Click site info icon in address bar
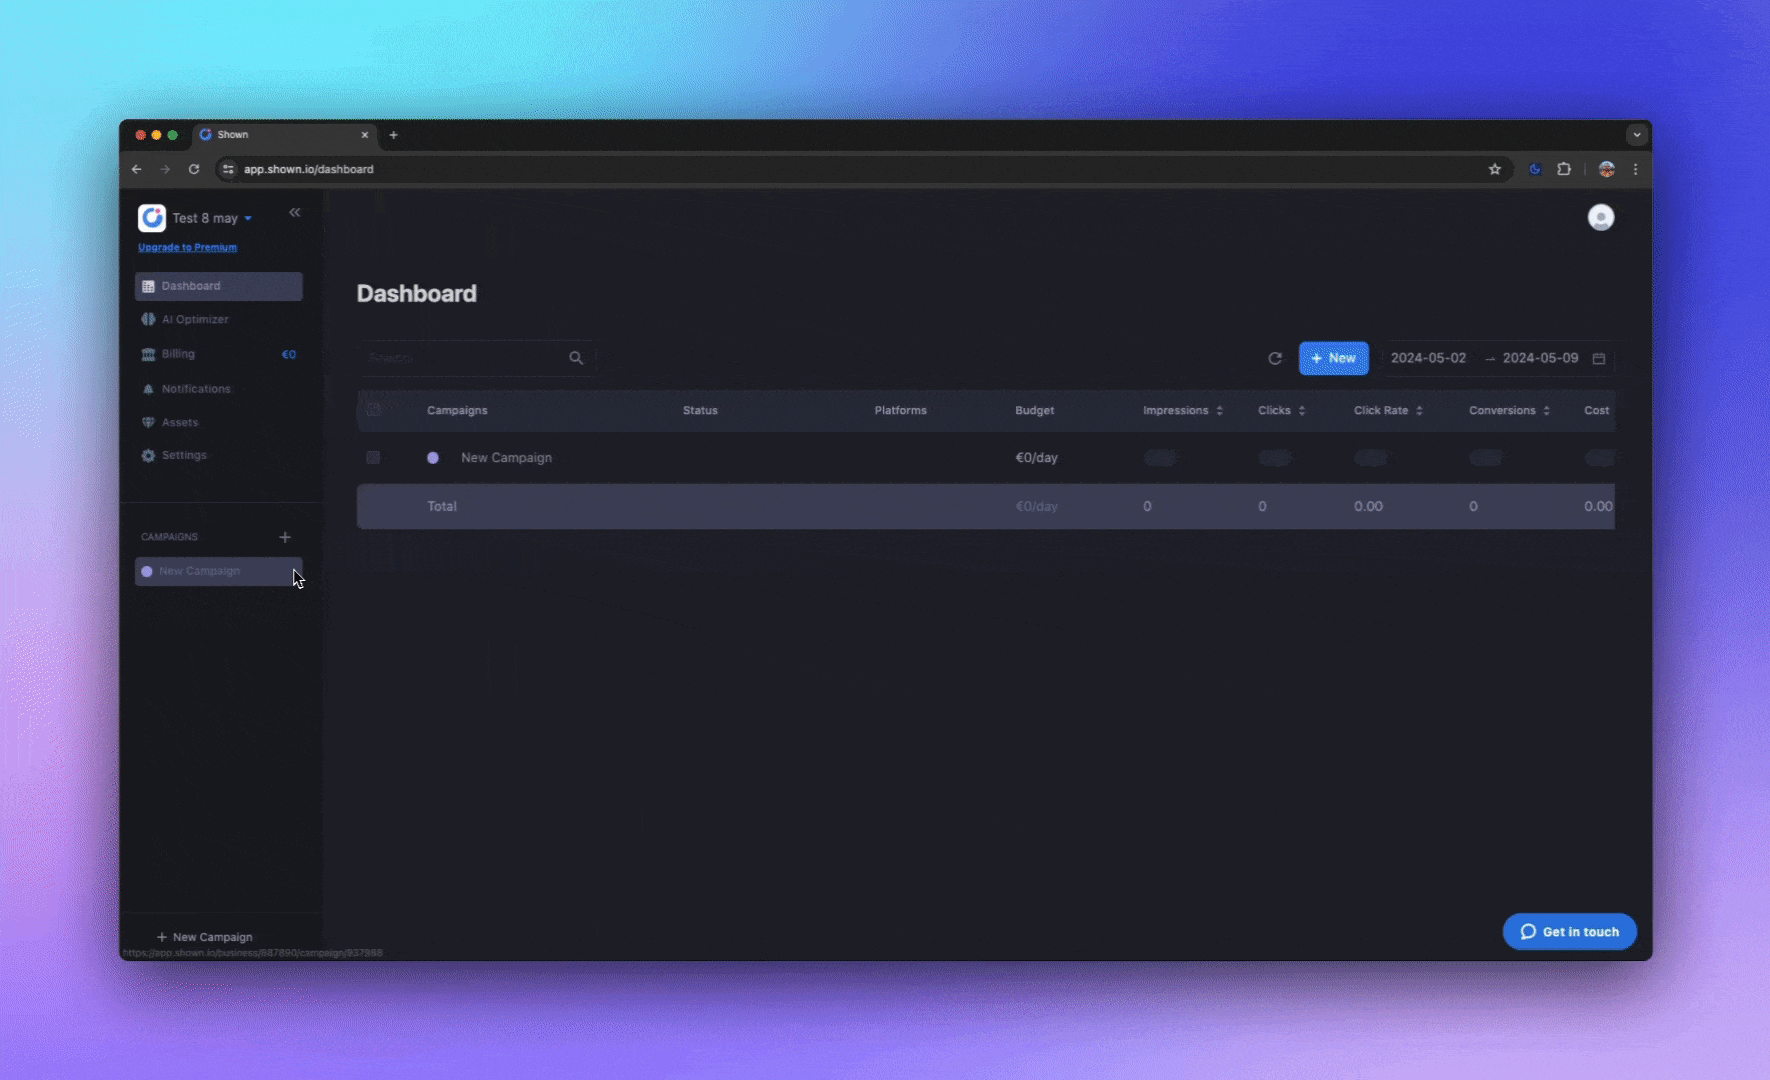Screen dimensions: 1770x1080 228,170
